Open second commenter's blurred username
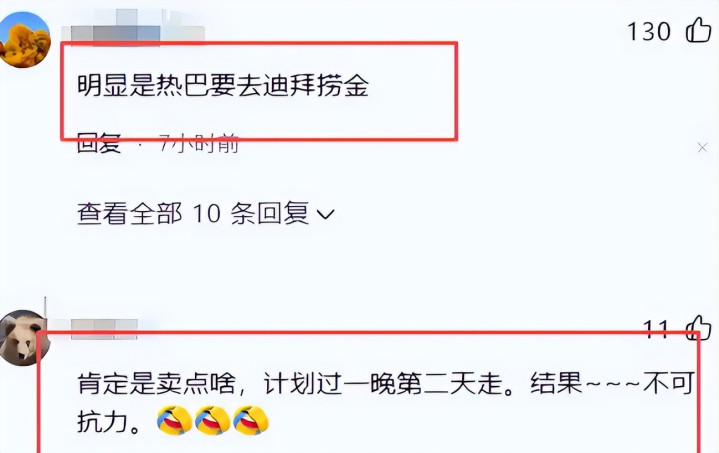Image resolution: width=719 pixels, height=453 pixels. tap(104, 329)
